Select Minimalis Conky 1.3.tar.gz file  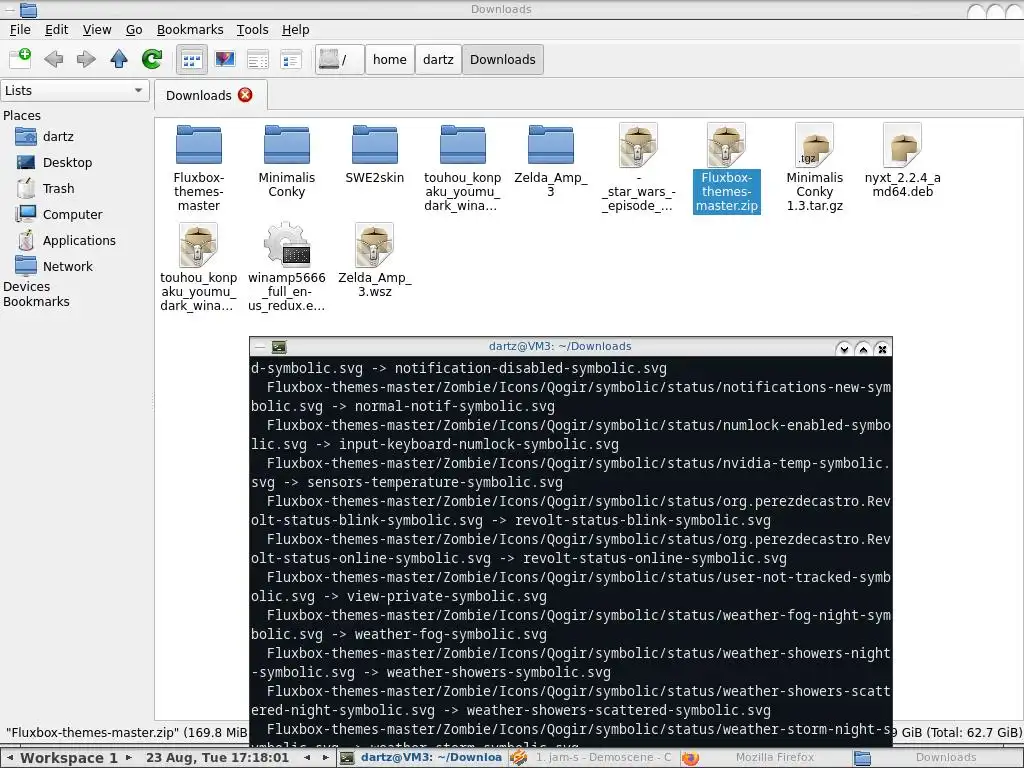point(814,167)
